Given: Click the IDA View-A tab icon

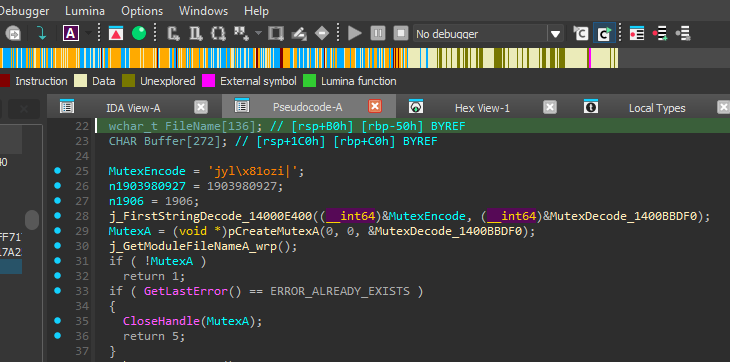Looking at the screenshot, I should point(67,107).
